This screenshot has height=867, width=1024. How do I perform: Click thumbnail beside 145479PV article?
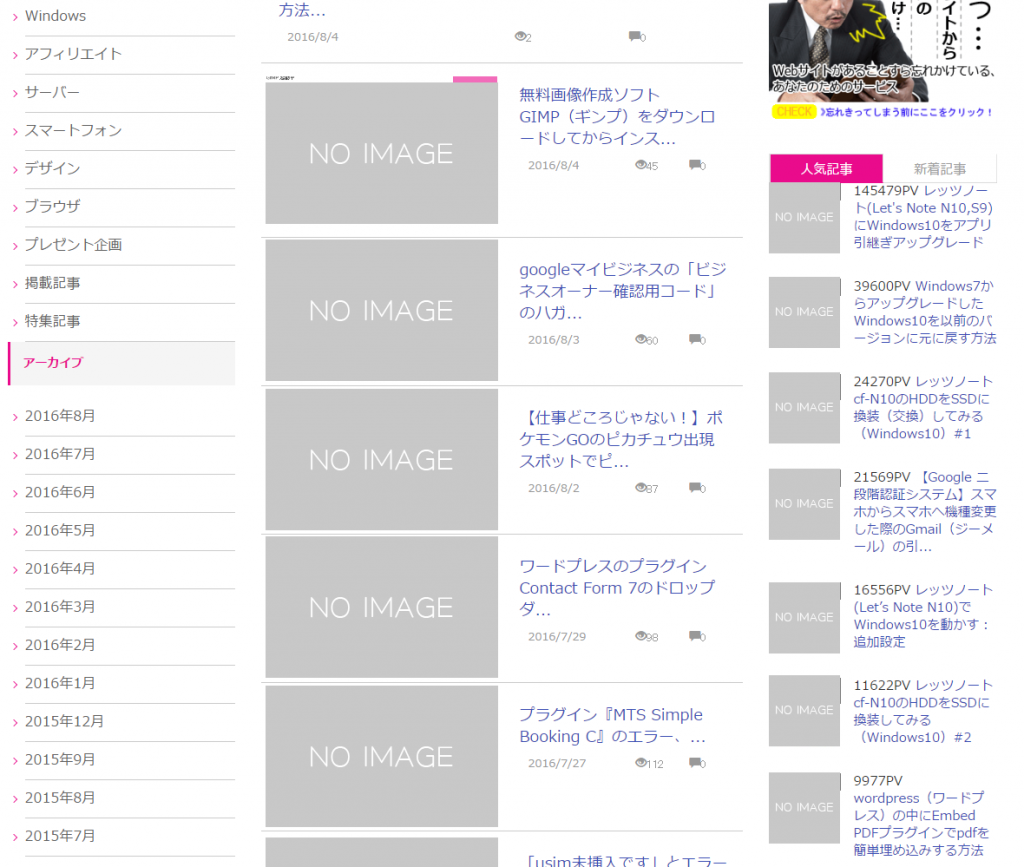[805, 218]
